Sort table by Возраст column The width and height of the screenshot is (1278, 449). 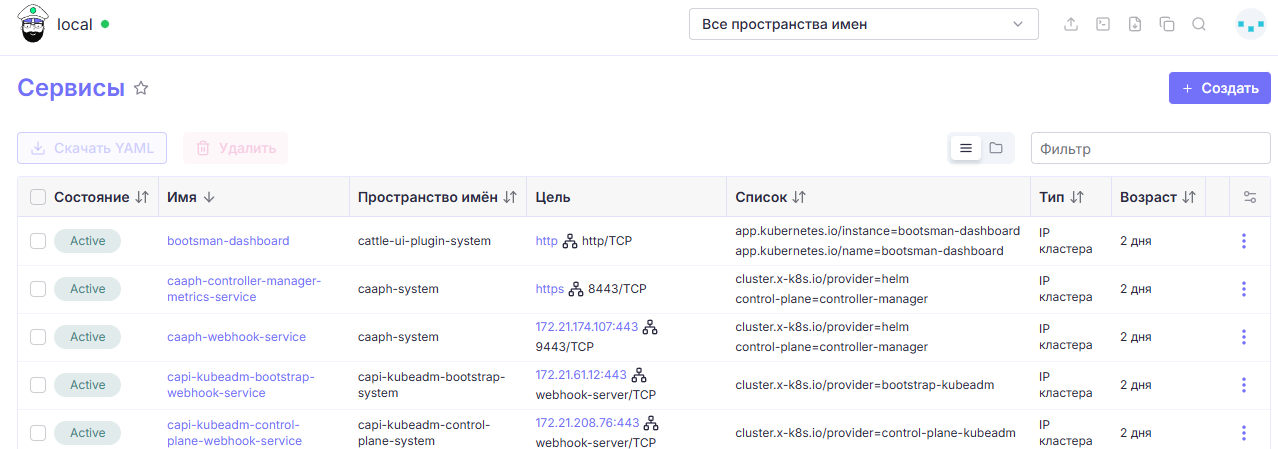[x=1158, y=197]
